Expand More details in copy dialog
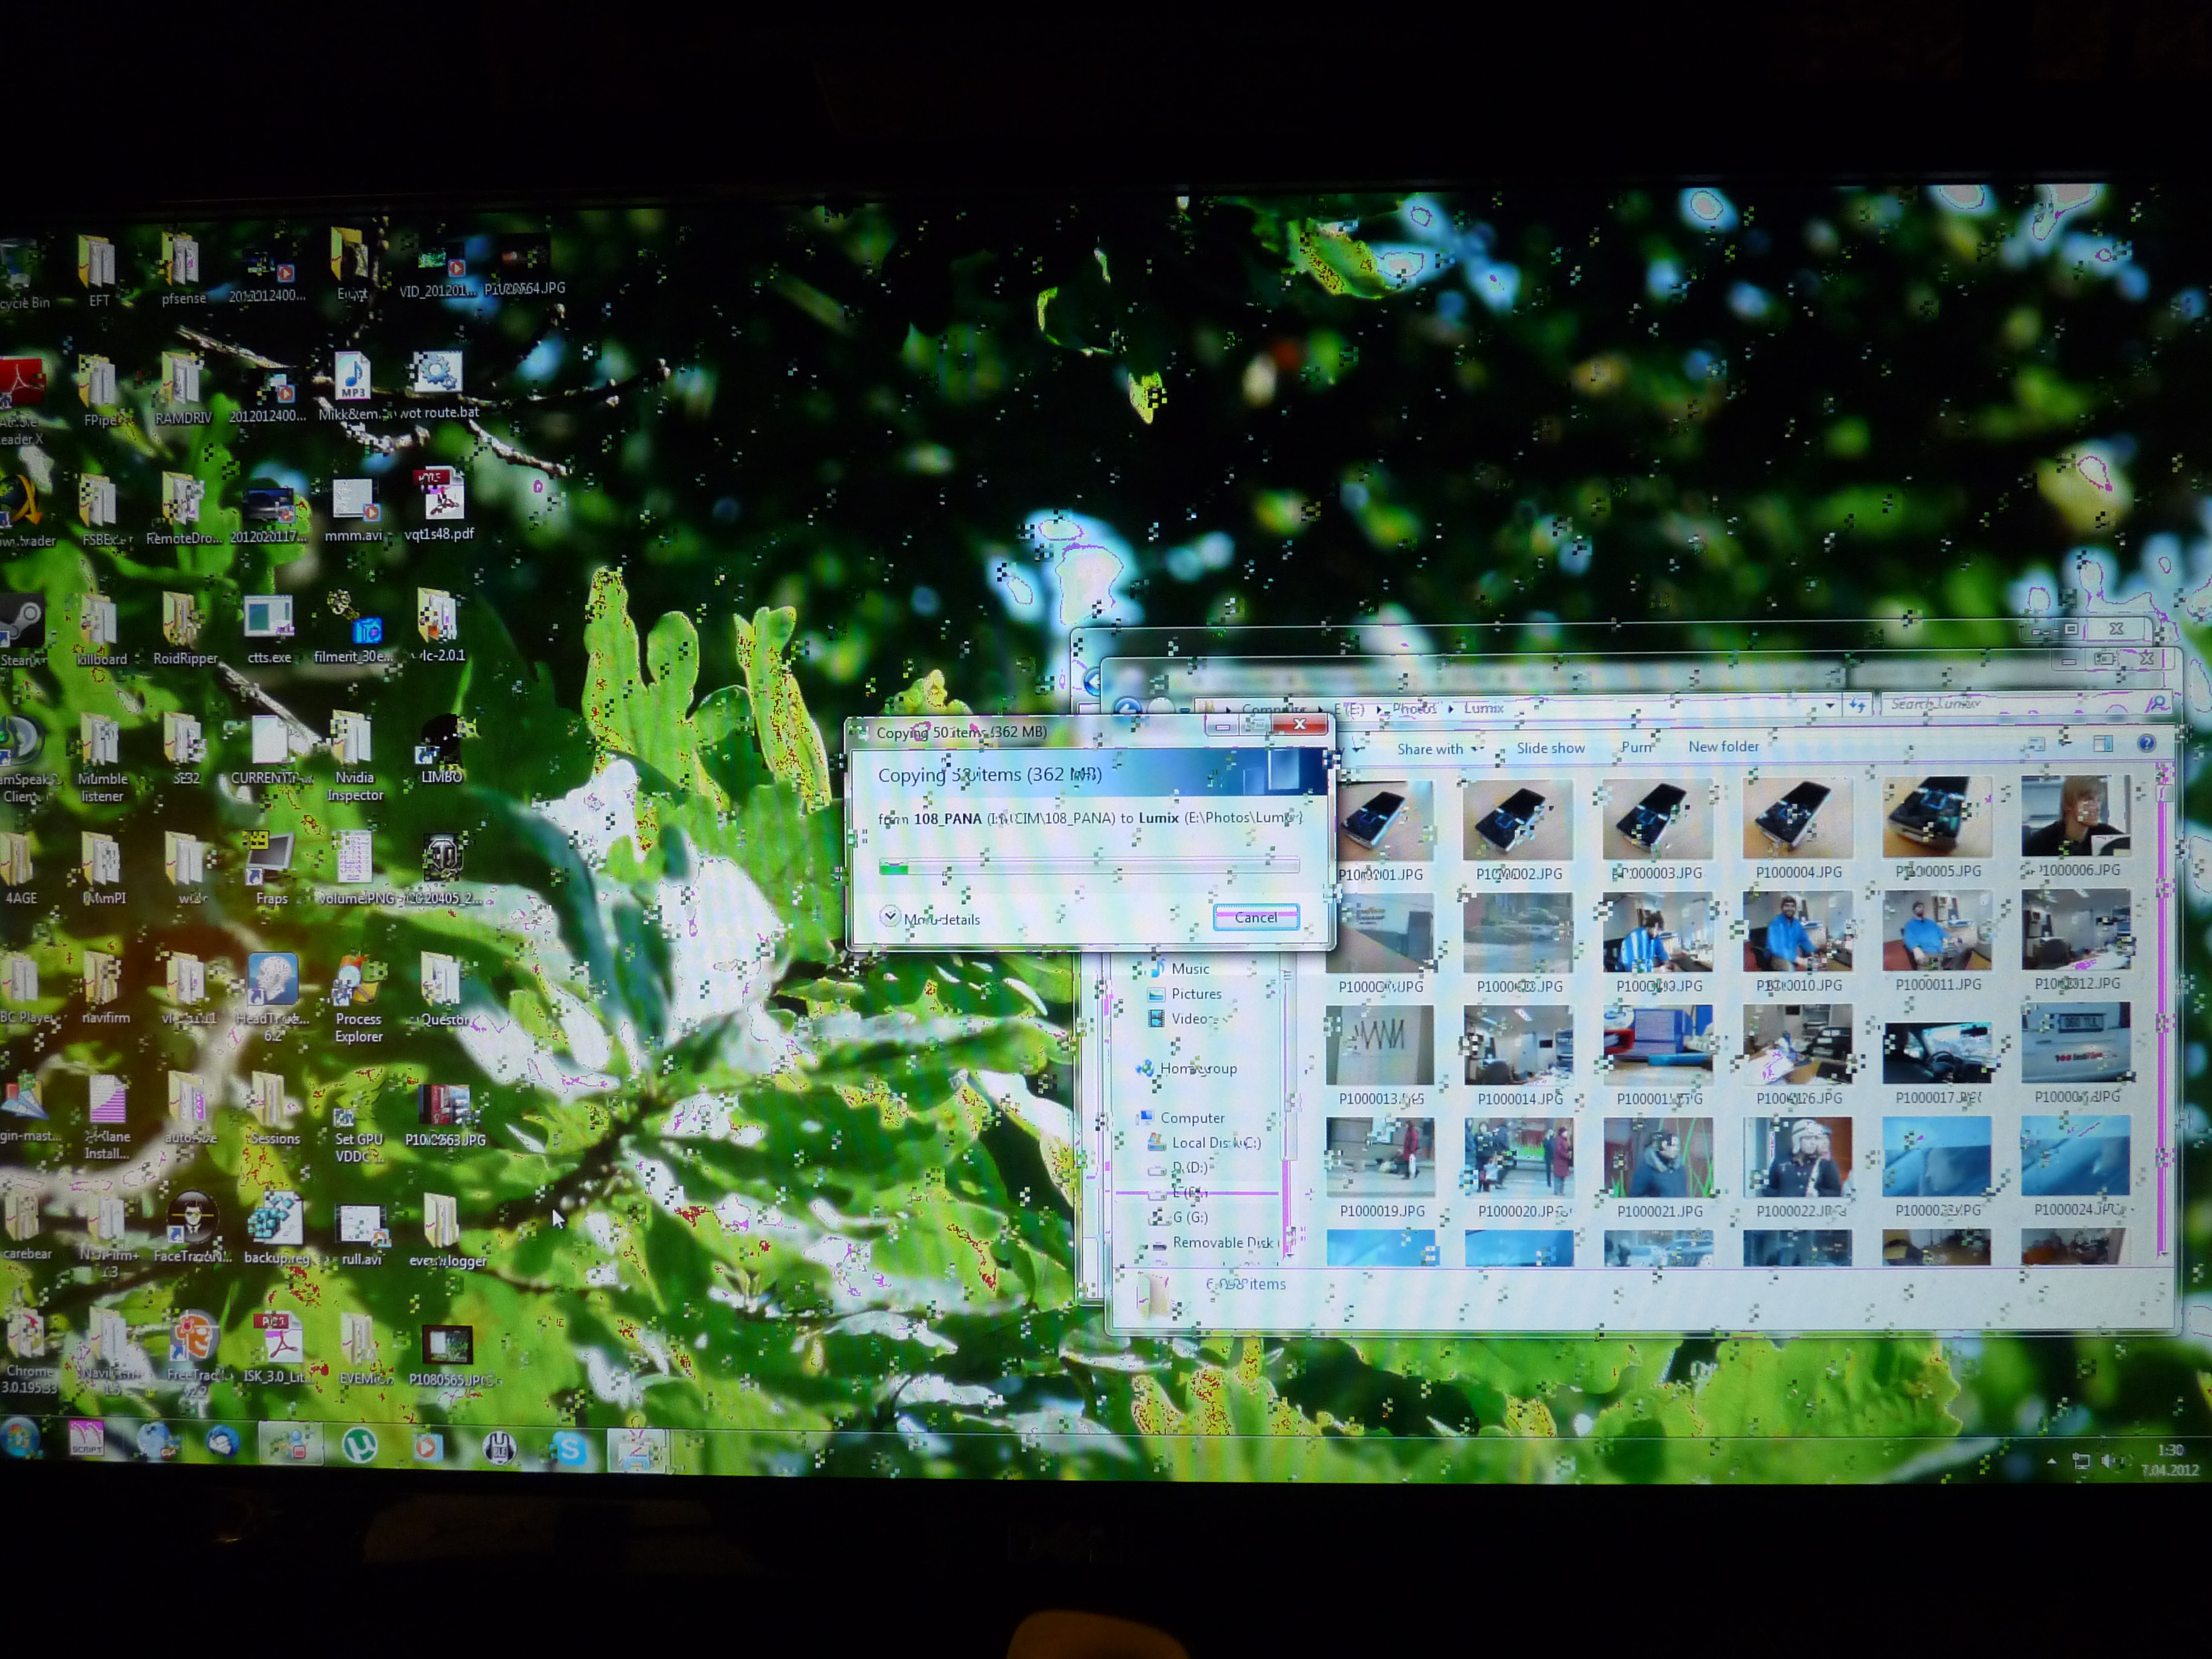This screenshot has height=1659, width=2212. (929, 918)
